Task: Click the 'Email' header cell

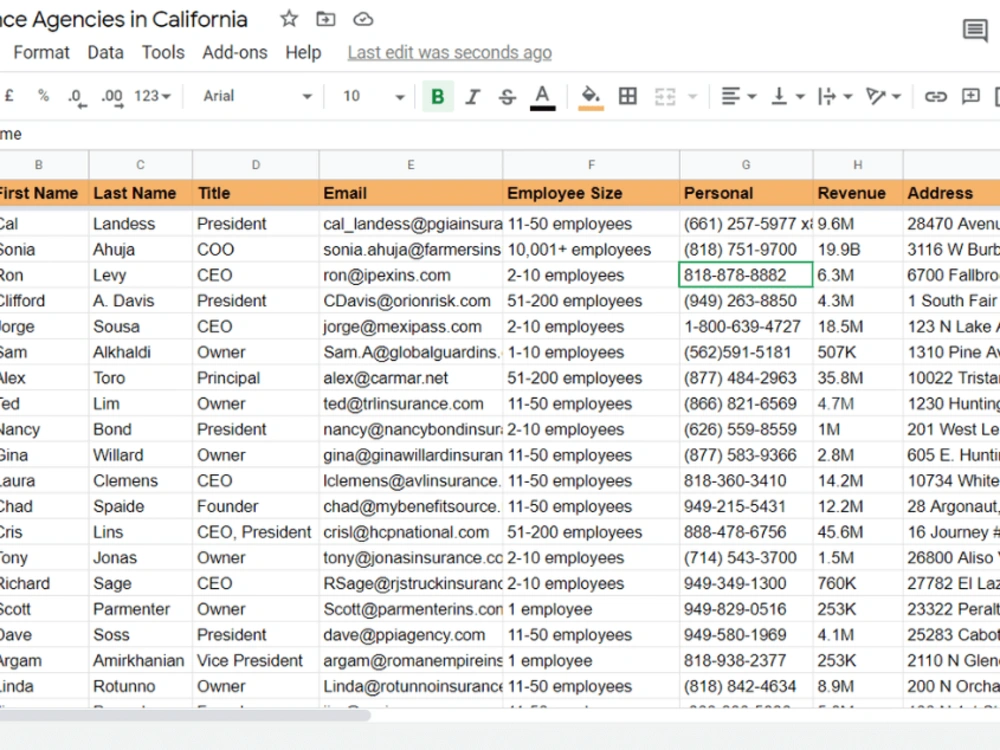Action: 411,193
